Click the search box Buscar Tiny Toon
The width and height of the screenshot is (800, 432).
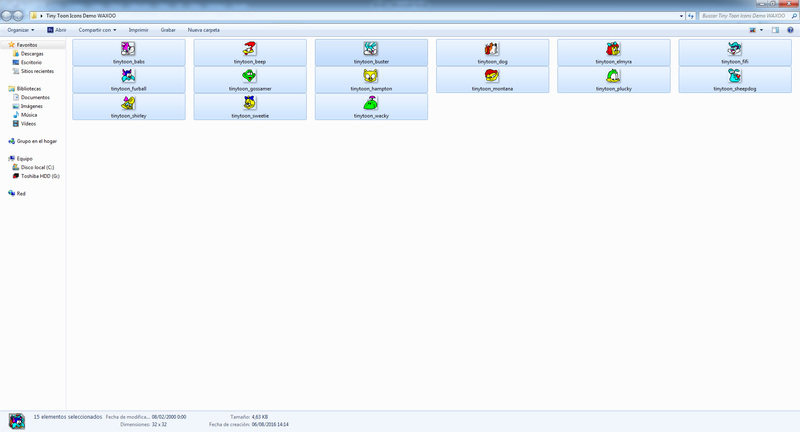tap(748, 16)
